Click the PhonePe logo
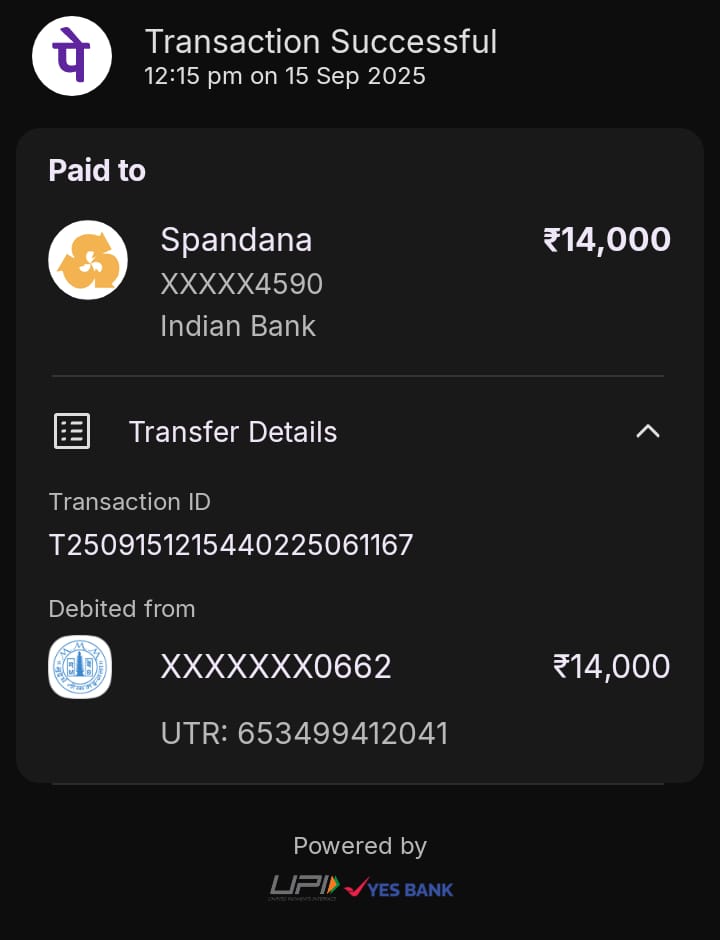720x940 pixels. coord(71,56)
